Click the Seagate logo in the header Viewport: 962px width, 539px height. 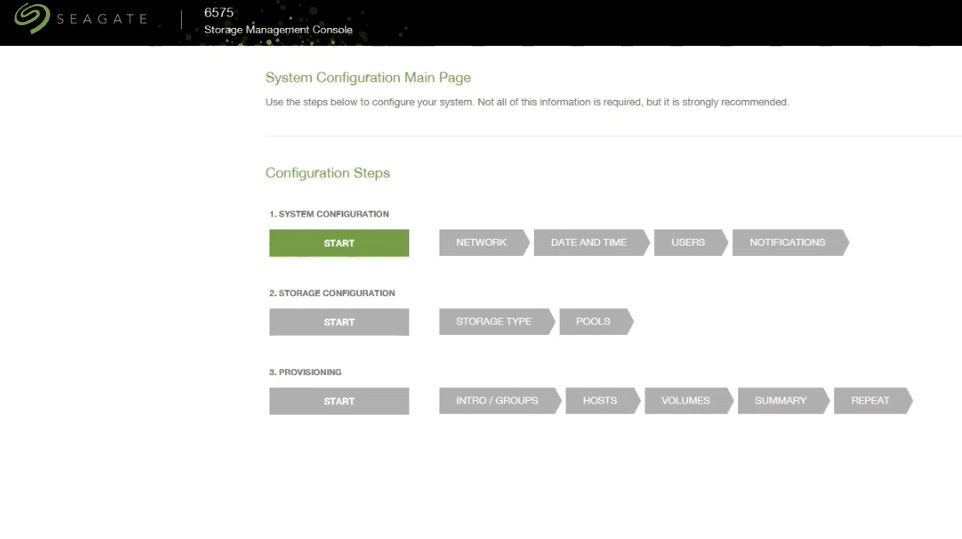click(x=81, y=18)
